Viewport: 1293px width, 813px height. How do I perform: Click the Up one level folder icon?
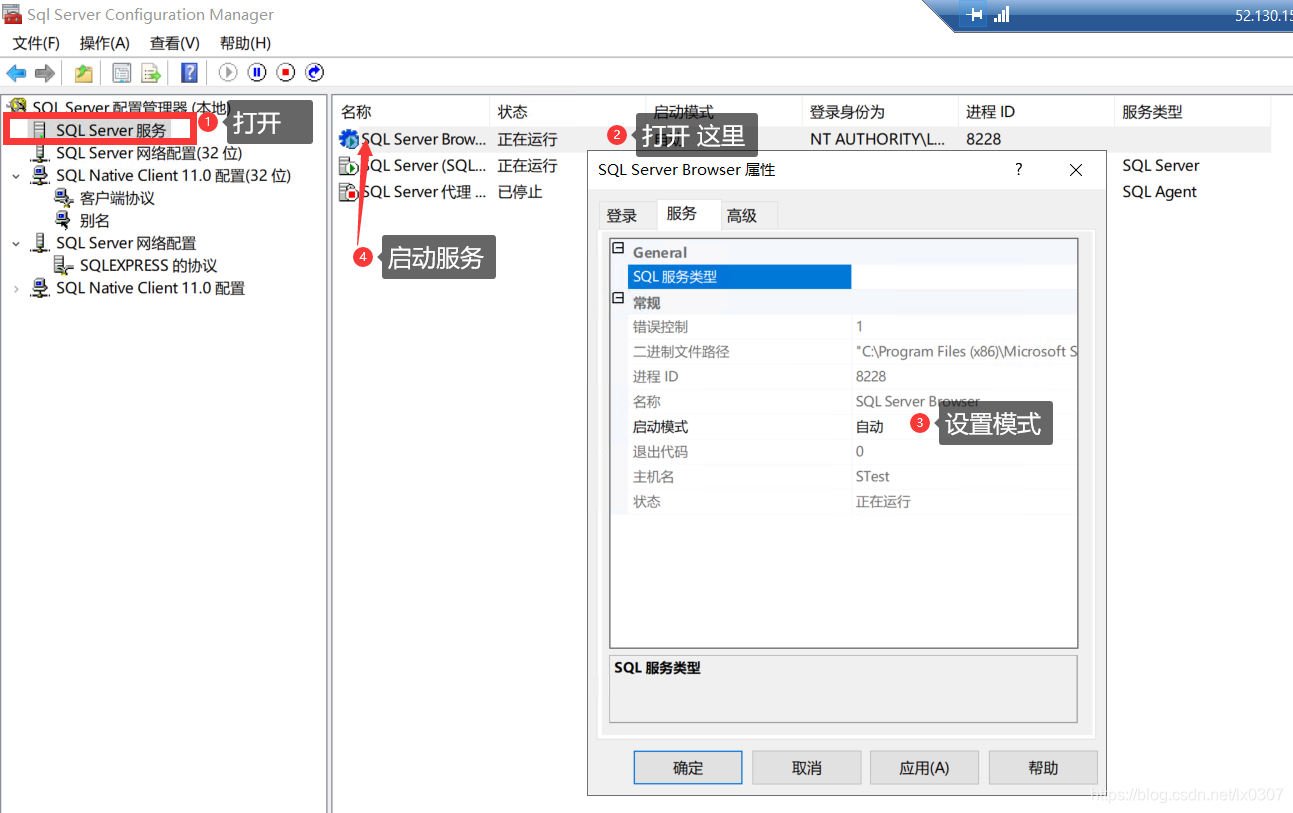pyautogui.click(x=84, y=73)
